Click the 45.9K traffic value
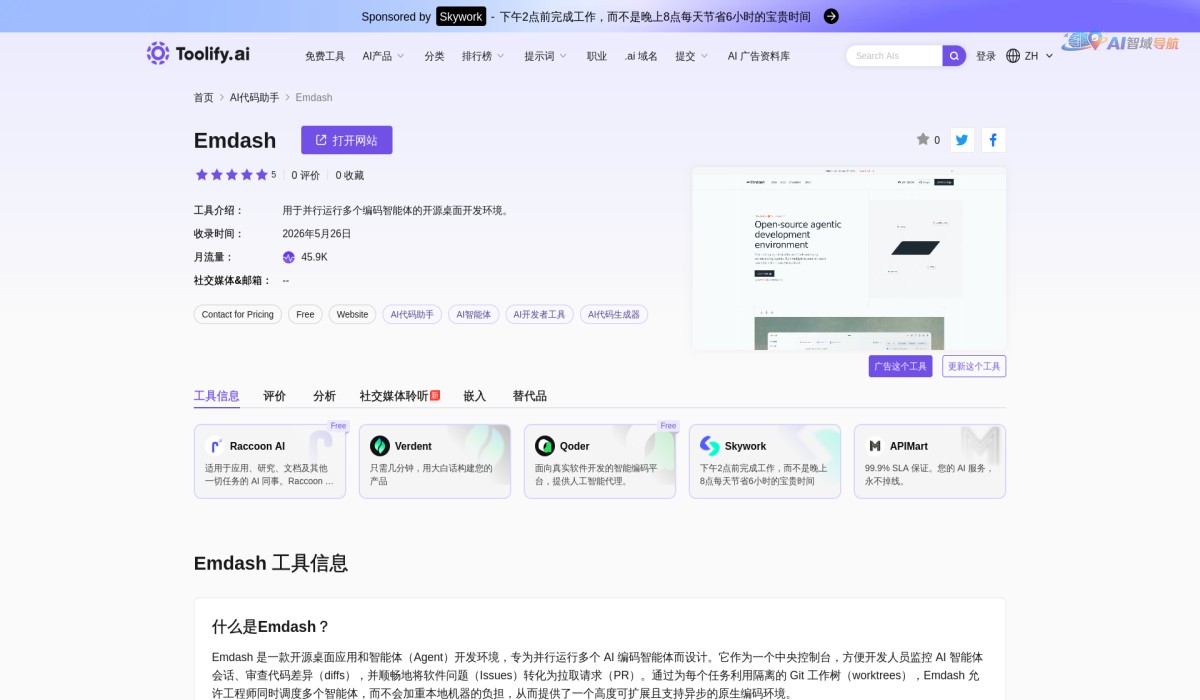 314,257
